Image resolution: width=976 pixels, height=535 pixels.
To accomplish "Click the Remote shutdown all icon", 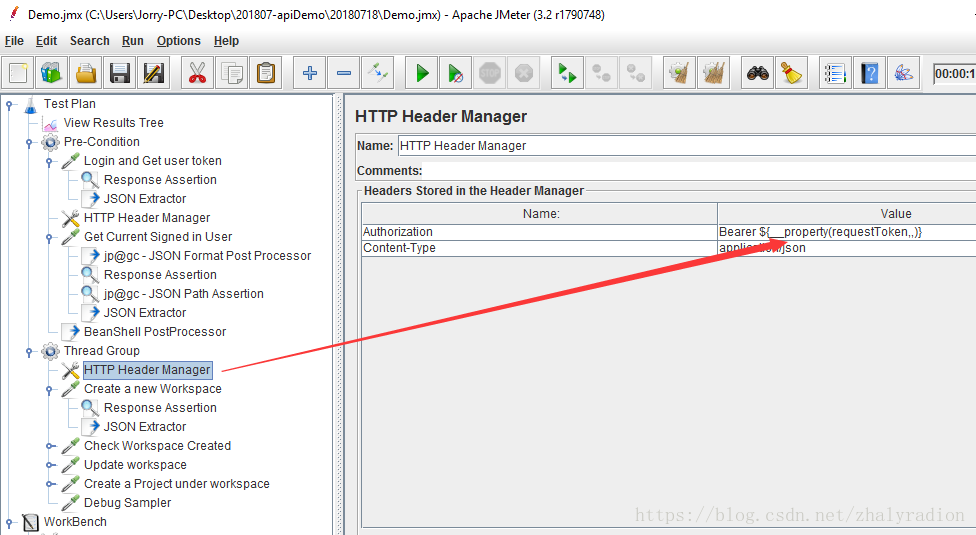I will click(636, 73).
